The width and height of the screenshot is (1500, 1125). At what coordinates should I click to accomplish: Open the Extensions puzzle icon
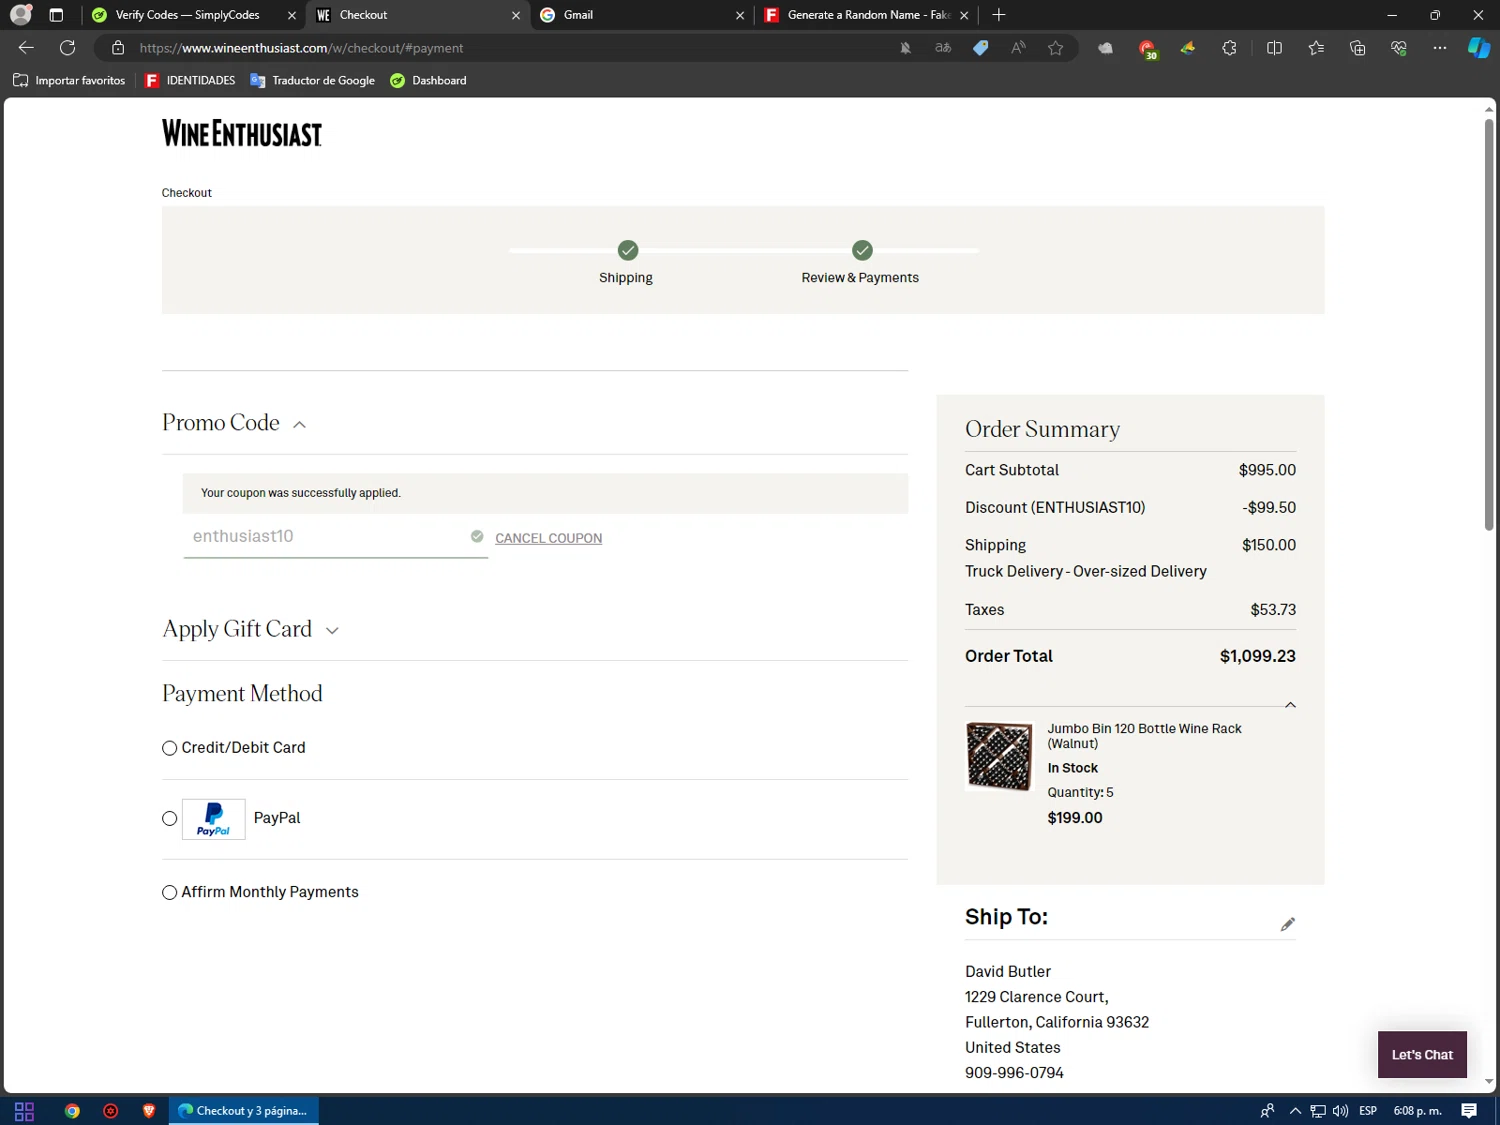click(x=1229, y=48)
